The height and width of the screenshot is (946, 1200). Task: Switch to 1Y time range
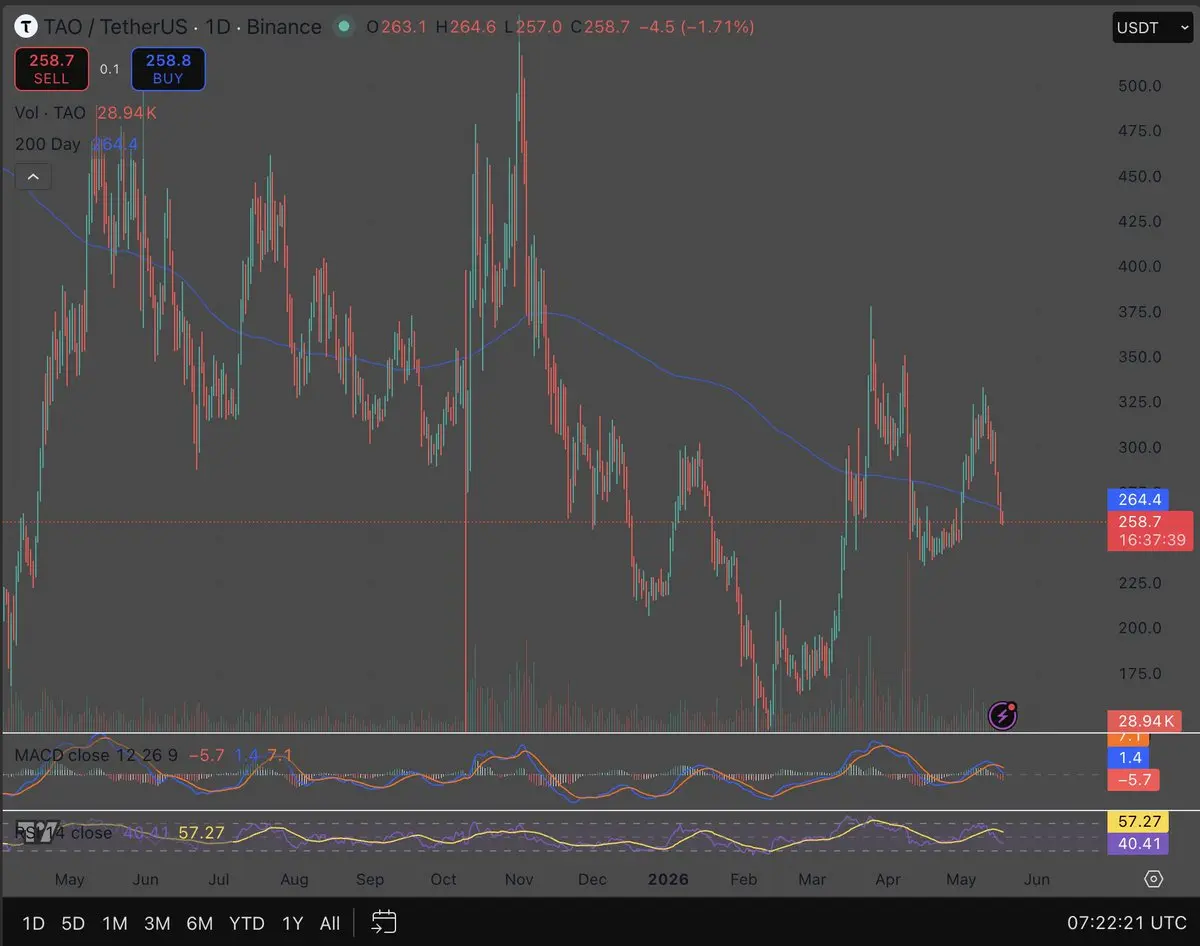(x=292, y=923)
